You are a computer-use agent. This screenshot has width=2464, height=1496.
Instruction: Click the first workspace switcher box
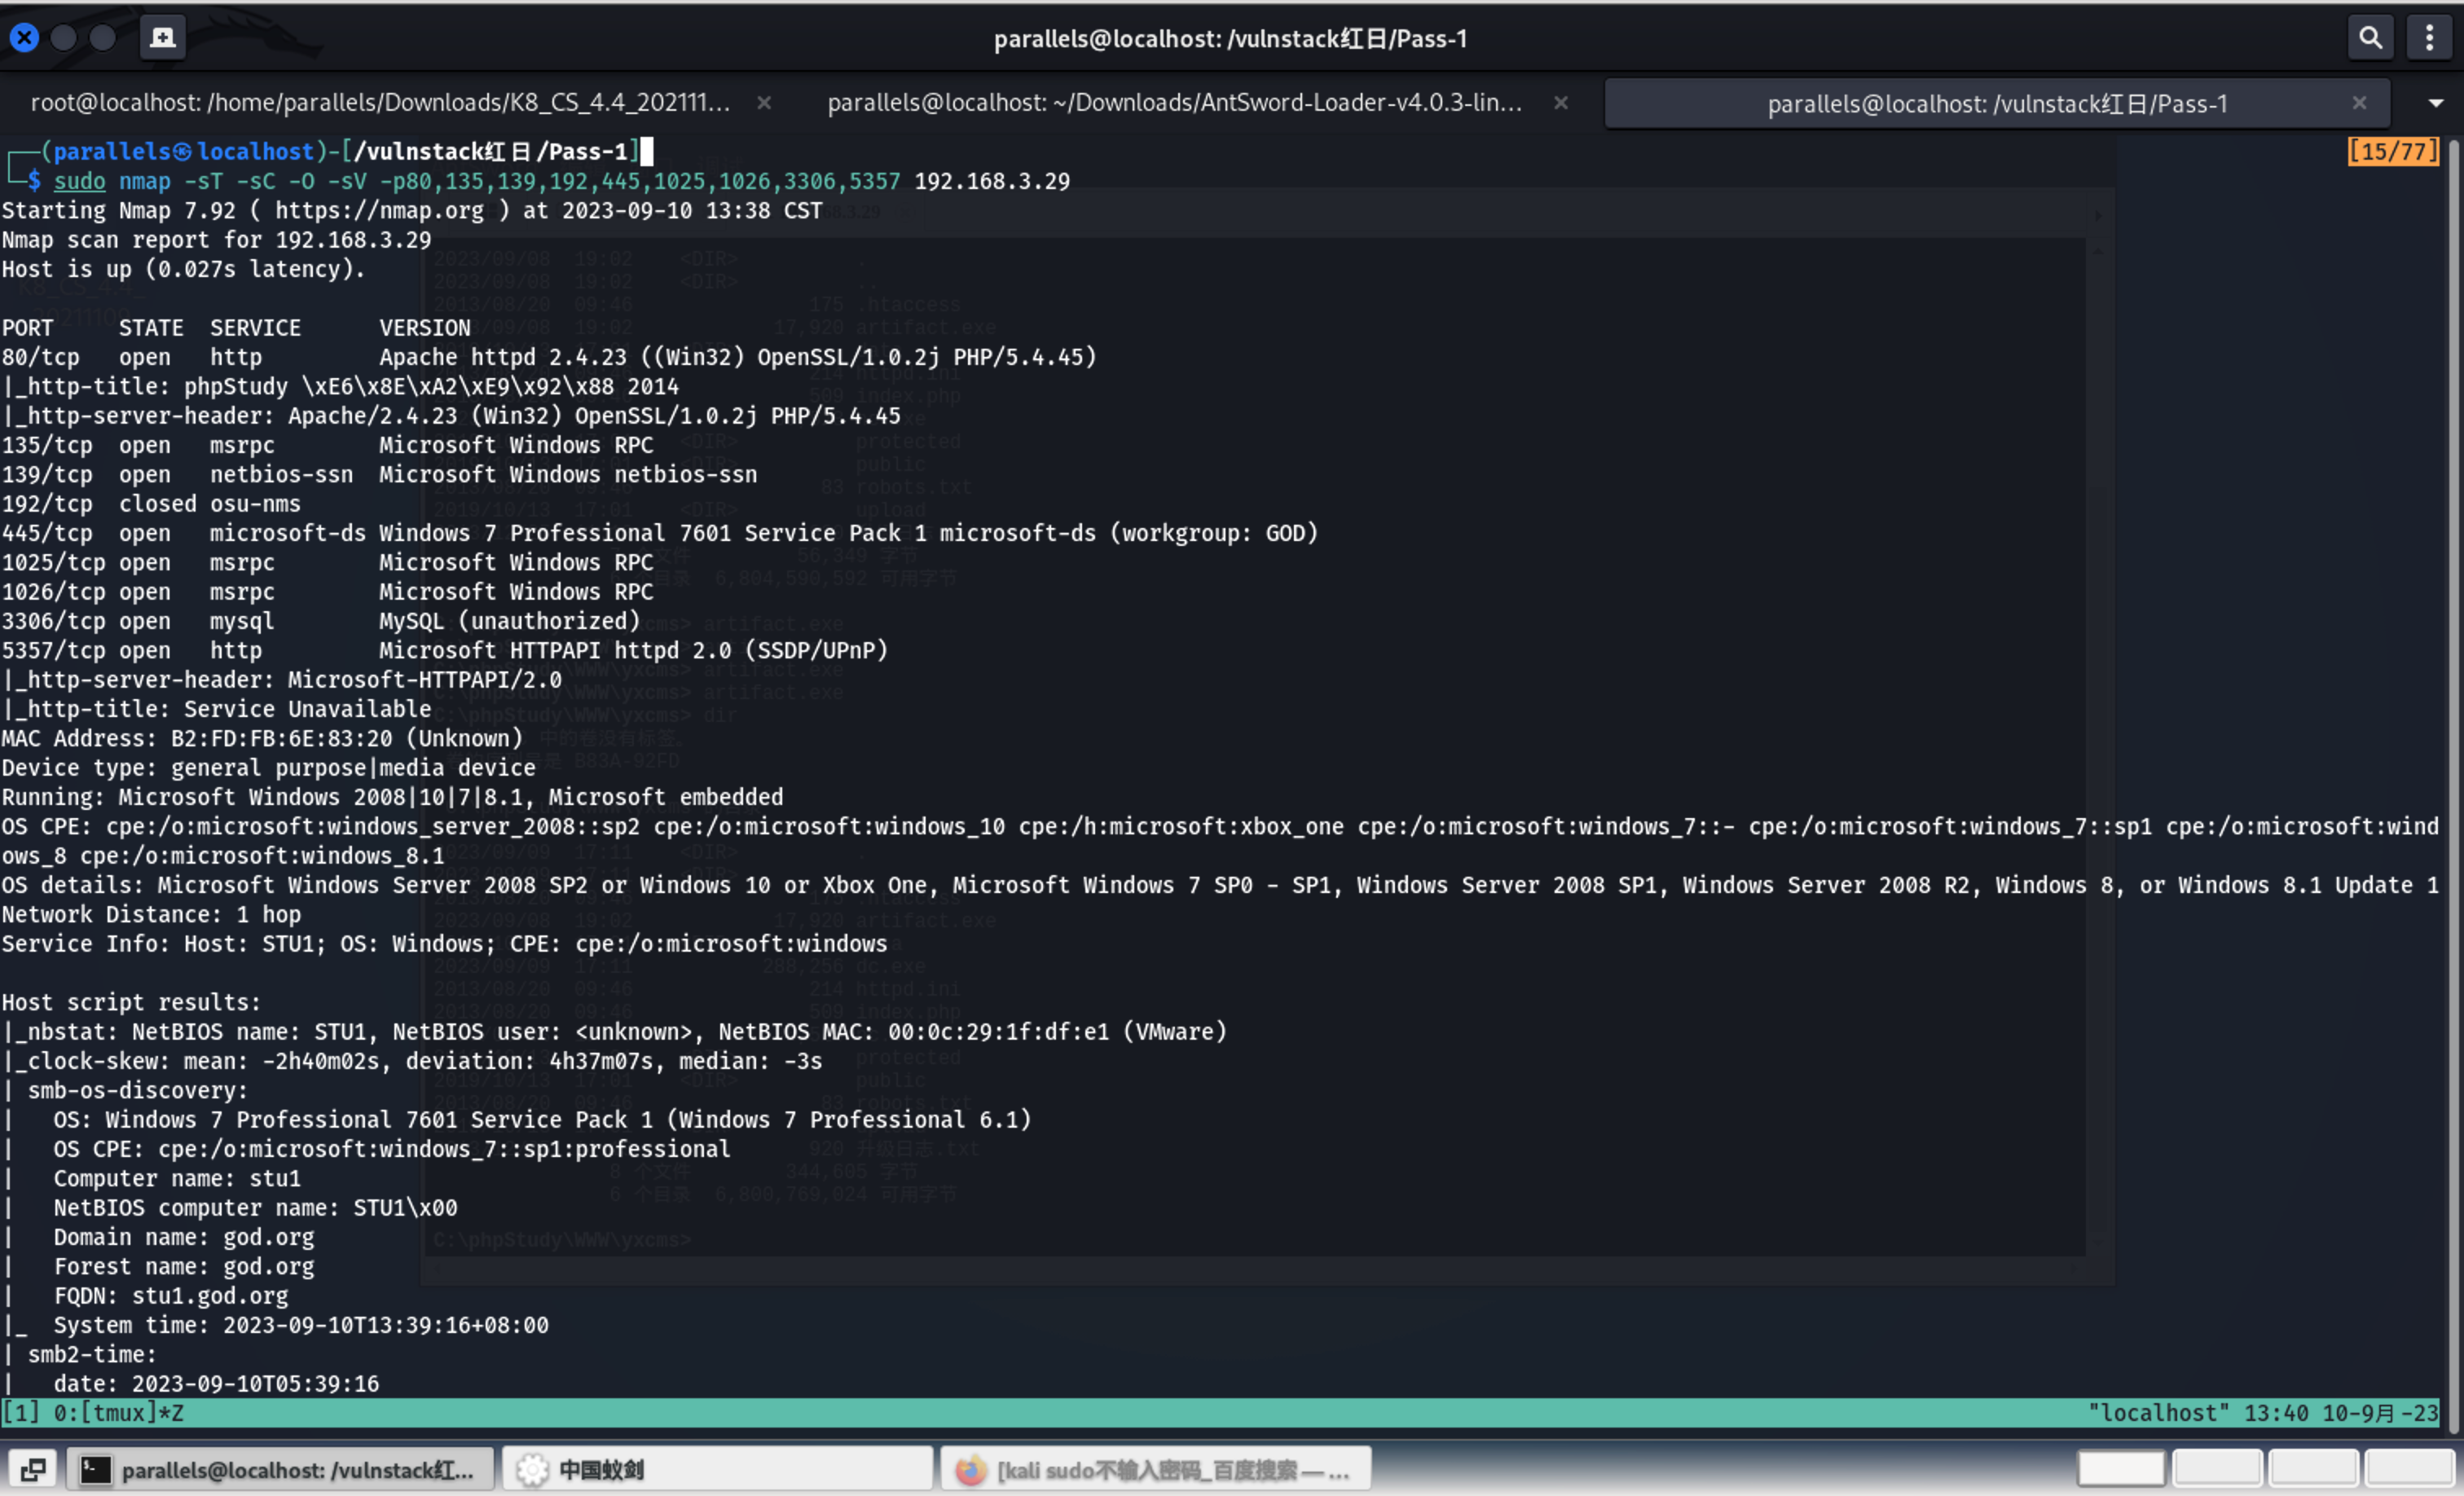[2121, 1469]
